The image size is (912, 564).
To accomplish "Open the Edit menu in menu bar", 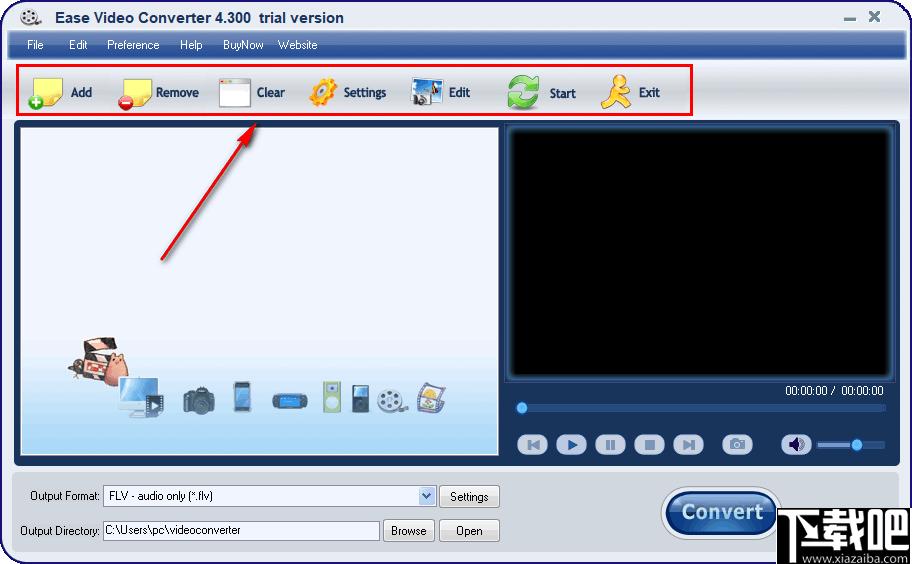I will coord(78,45).
